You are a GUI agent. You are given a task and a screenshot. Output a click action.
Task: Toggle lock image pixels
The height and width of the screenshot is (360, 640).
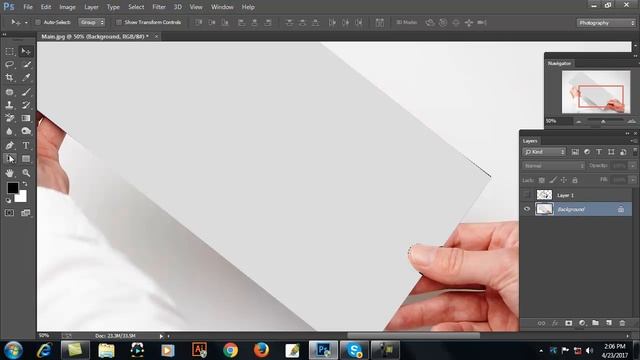[x=553, y=180]
